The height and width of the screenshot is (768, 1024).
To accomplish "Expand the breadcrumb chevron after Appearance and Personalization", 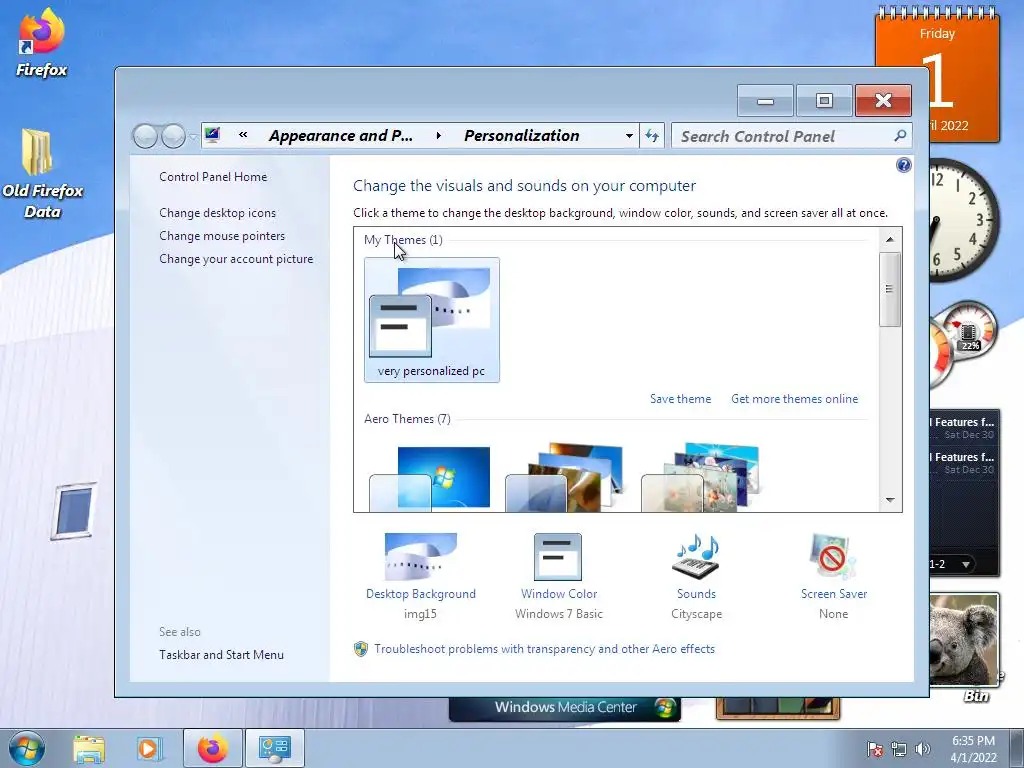I will pyautogui.click(x=438, y=136).
